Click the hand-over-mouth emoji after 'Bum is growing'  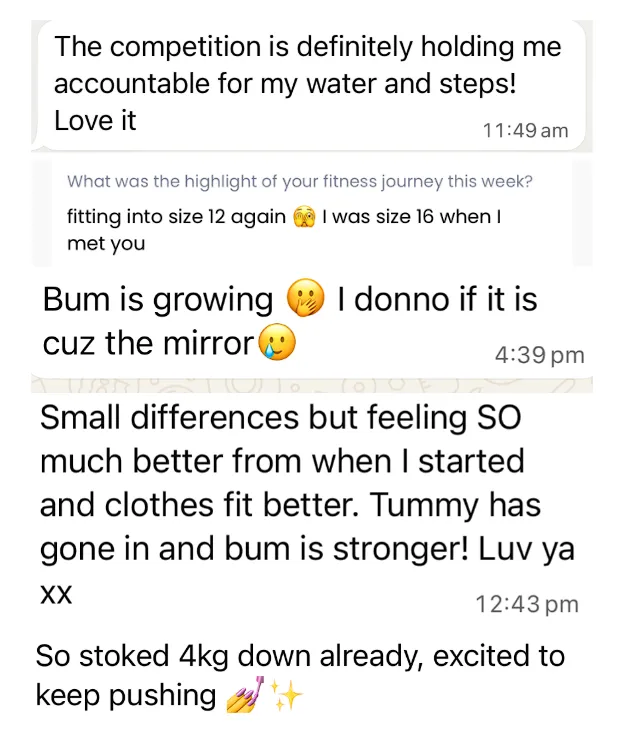click(306, 299)
